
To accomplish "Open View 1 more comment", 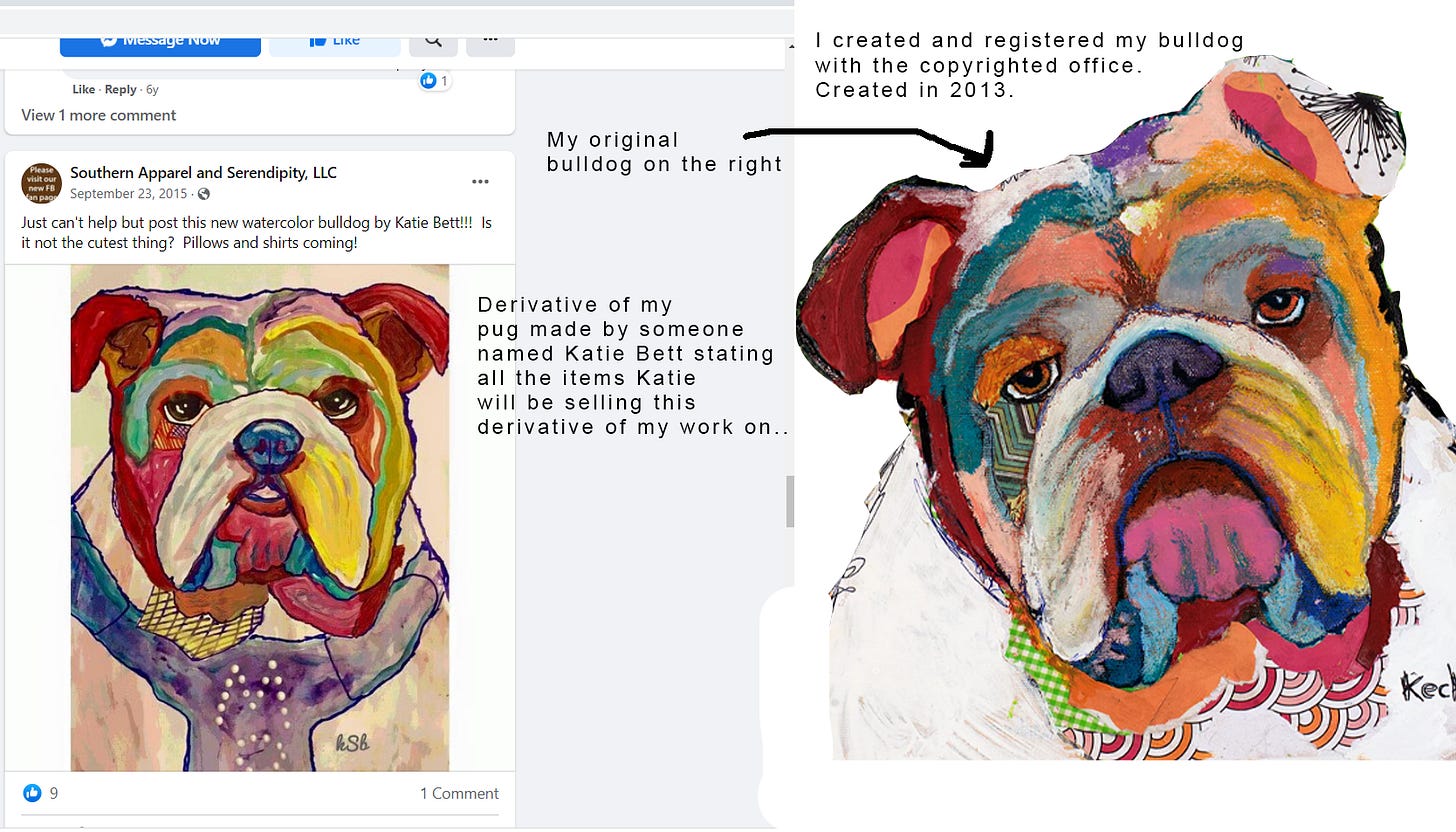I will pos(98,115).
